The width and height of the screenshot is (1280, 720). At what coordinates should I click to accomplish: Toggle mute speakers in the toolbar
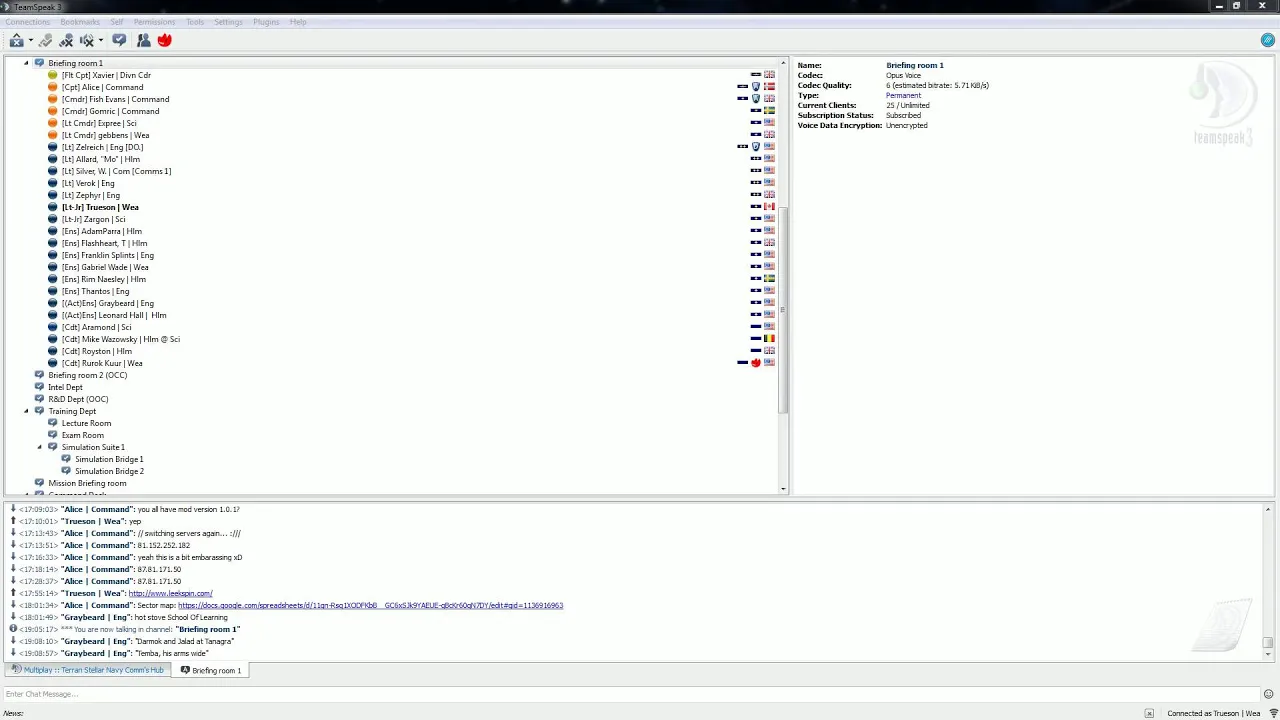tap(87, 40)
